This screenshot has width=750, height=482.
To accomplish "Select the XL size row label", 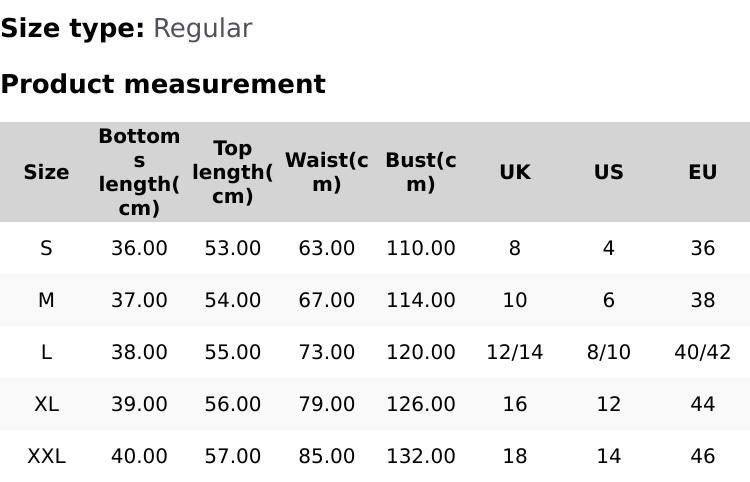I will (46, 404).
